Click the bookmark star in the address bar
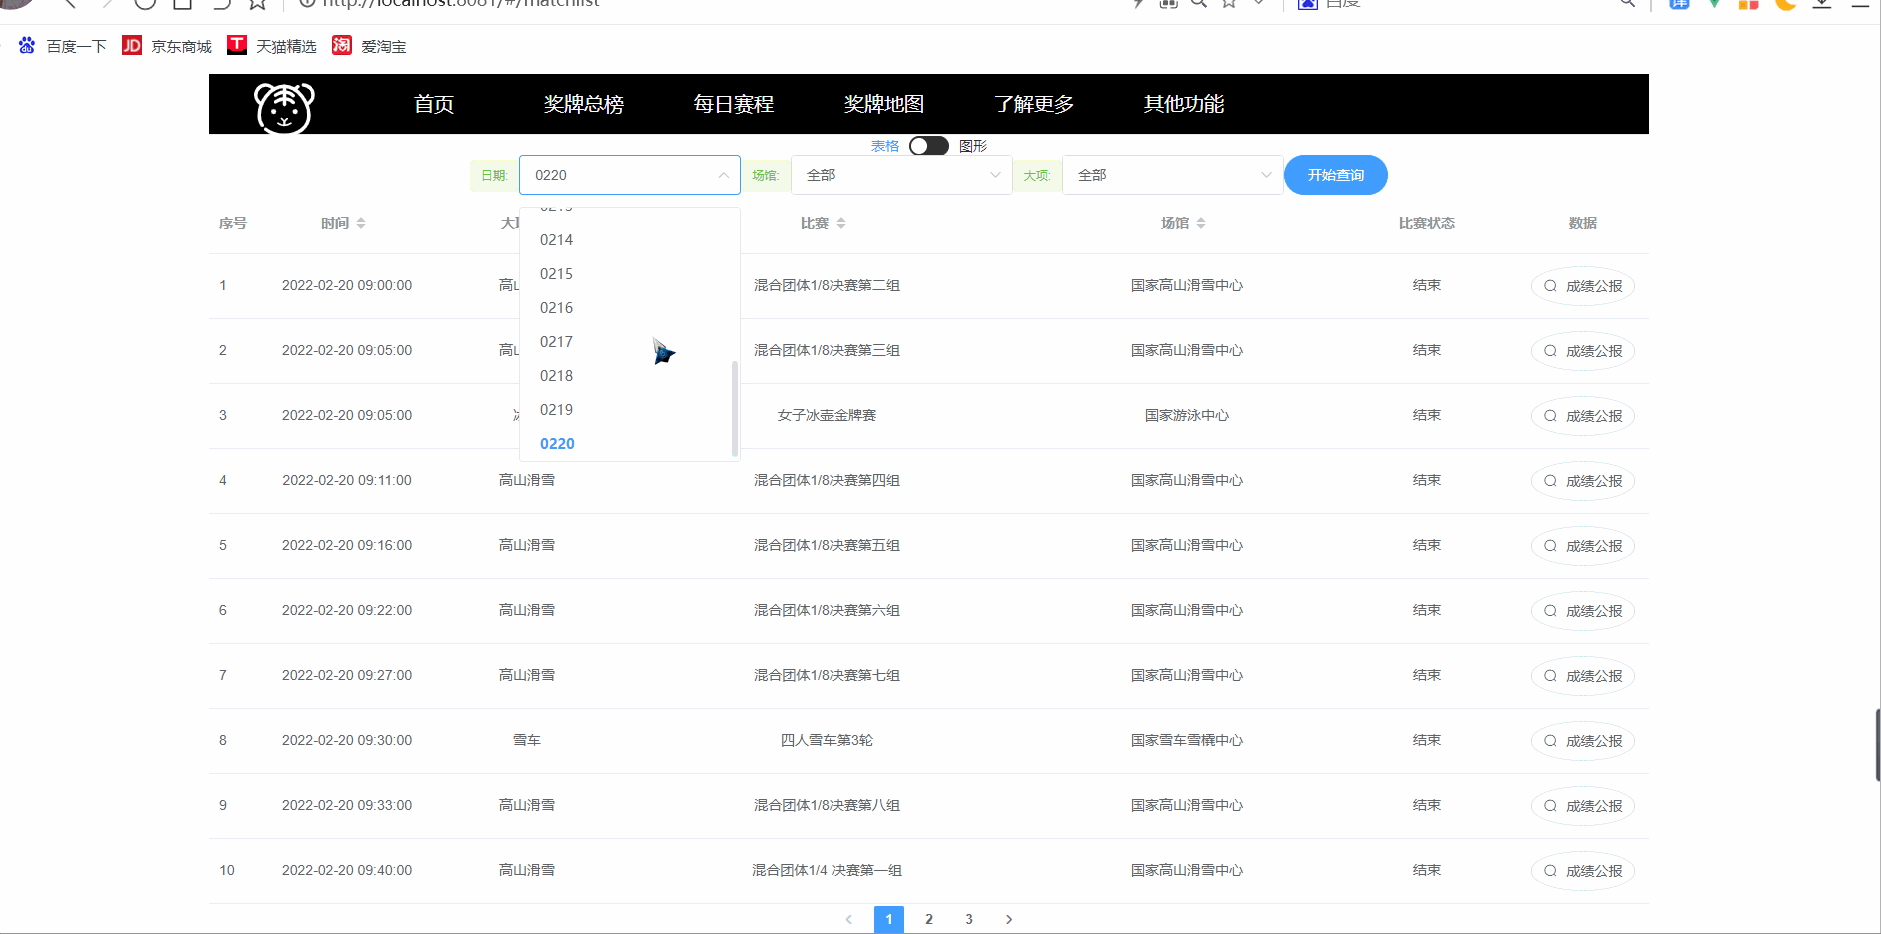Screen dimensions: 1881x934 point(1228,4)
